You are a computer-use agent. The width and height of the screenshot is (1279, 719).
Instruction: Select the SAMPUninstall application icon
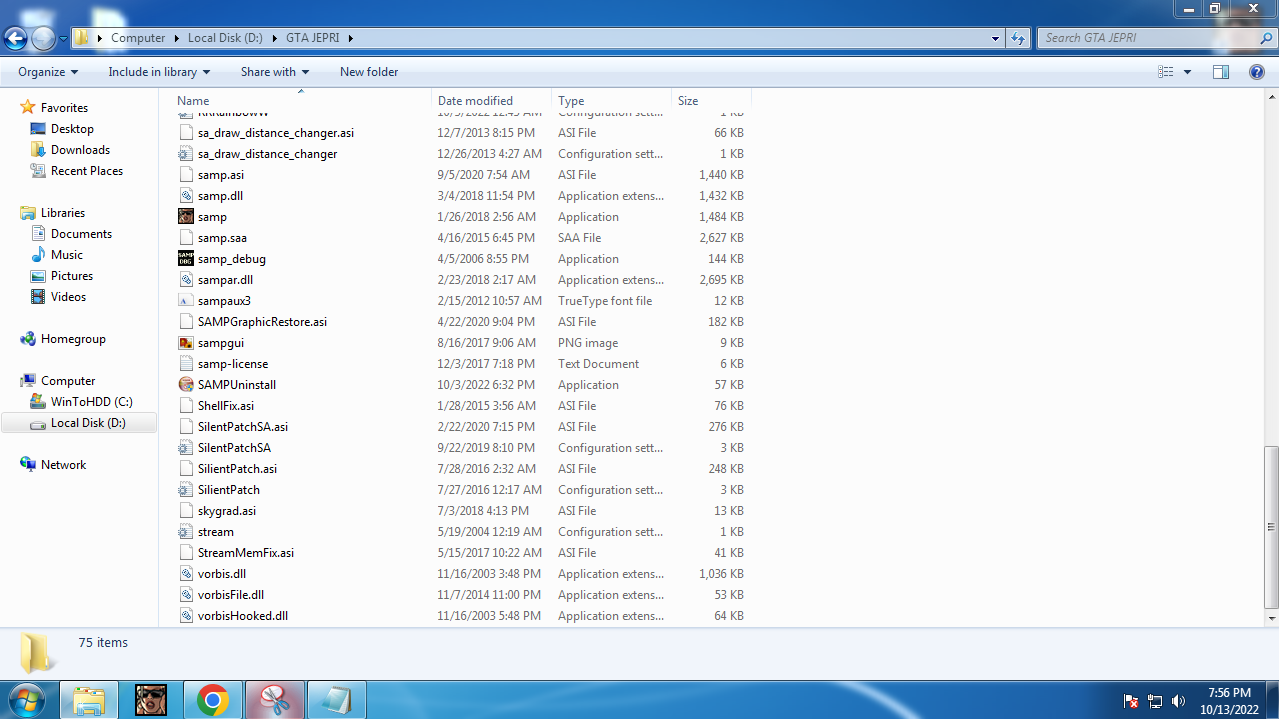pyautogui.click(x=185, y=385)
